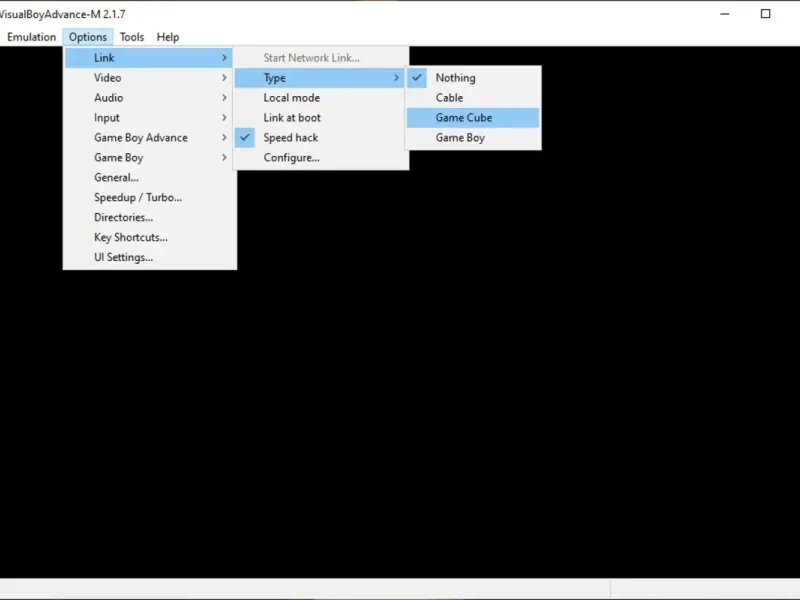Choose Game Boy link type

[473, 137]
